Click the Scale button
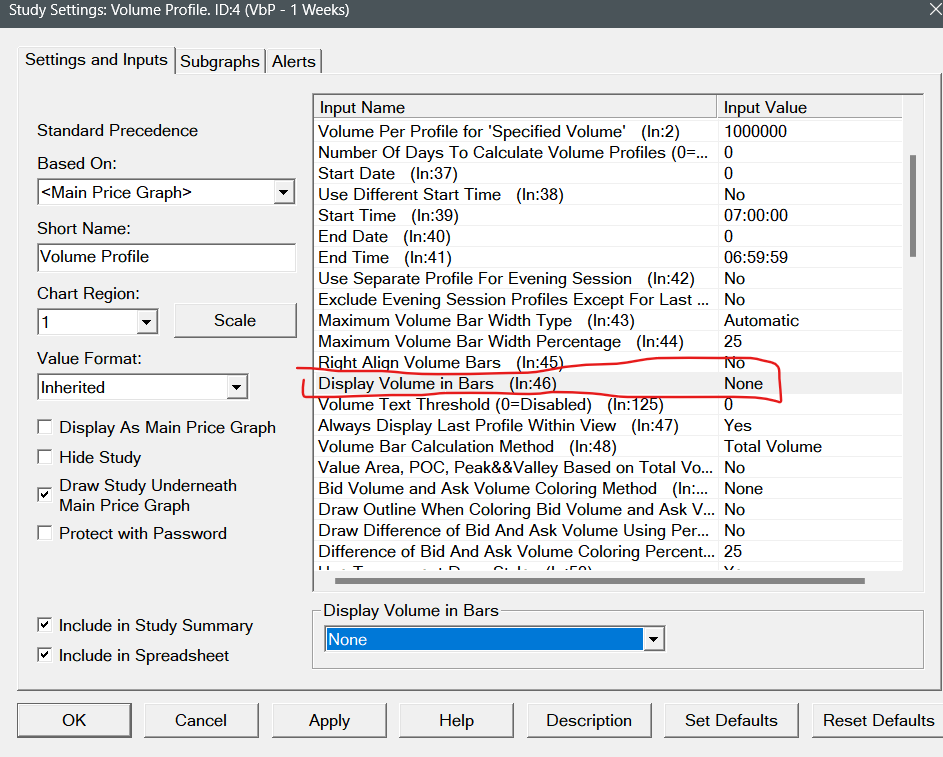Viewport: 943px width, 757px height. pos(235,320)
